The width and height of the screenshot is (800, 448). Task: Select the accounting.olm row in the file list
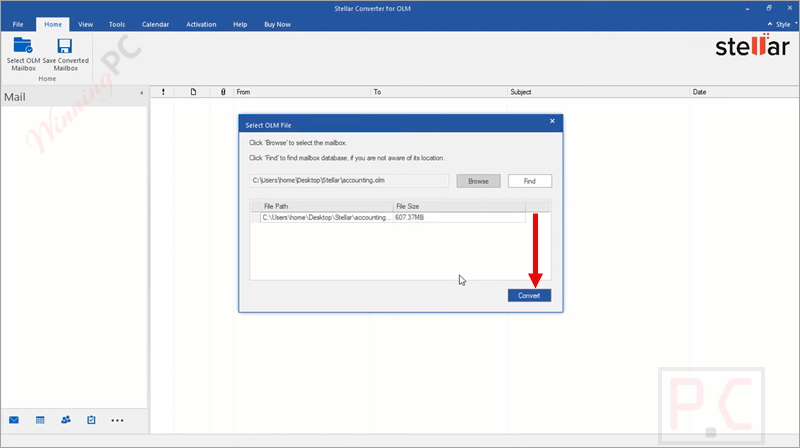pyautogui.click(x=388, y=217)
